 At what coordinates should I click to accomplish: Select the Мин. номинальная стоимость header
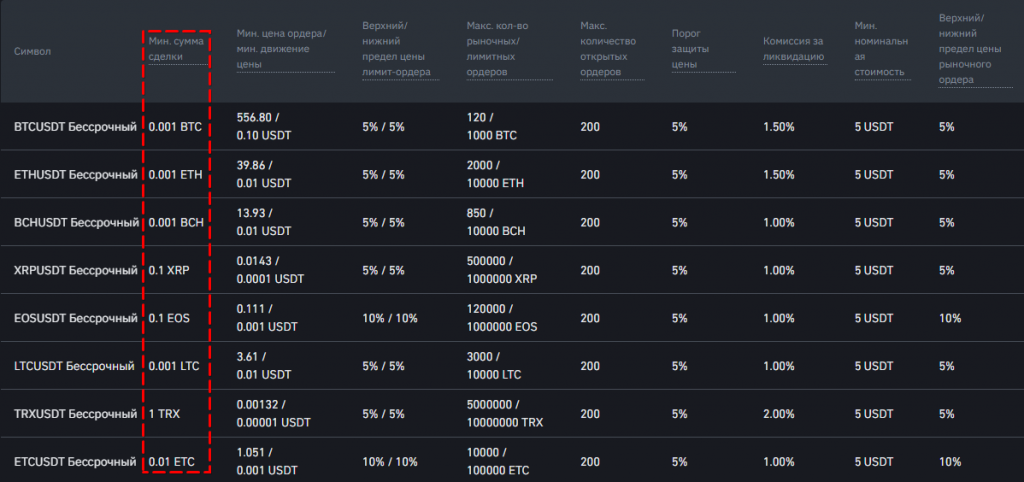pyautogui.click(x=881, y=48)
